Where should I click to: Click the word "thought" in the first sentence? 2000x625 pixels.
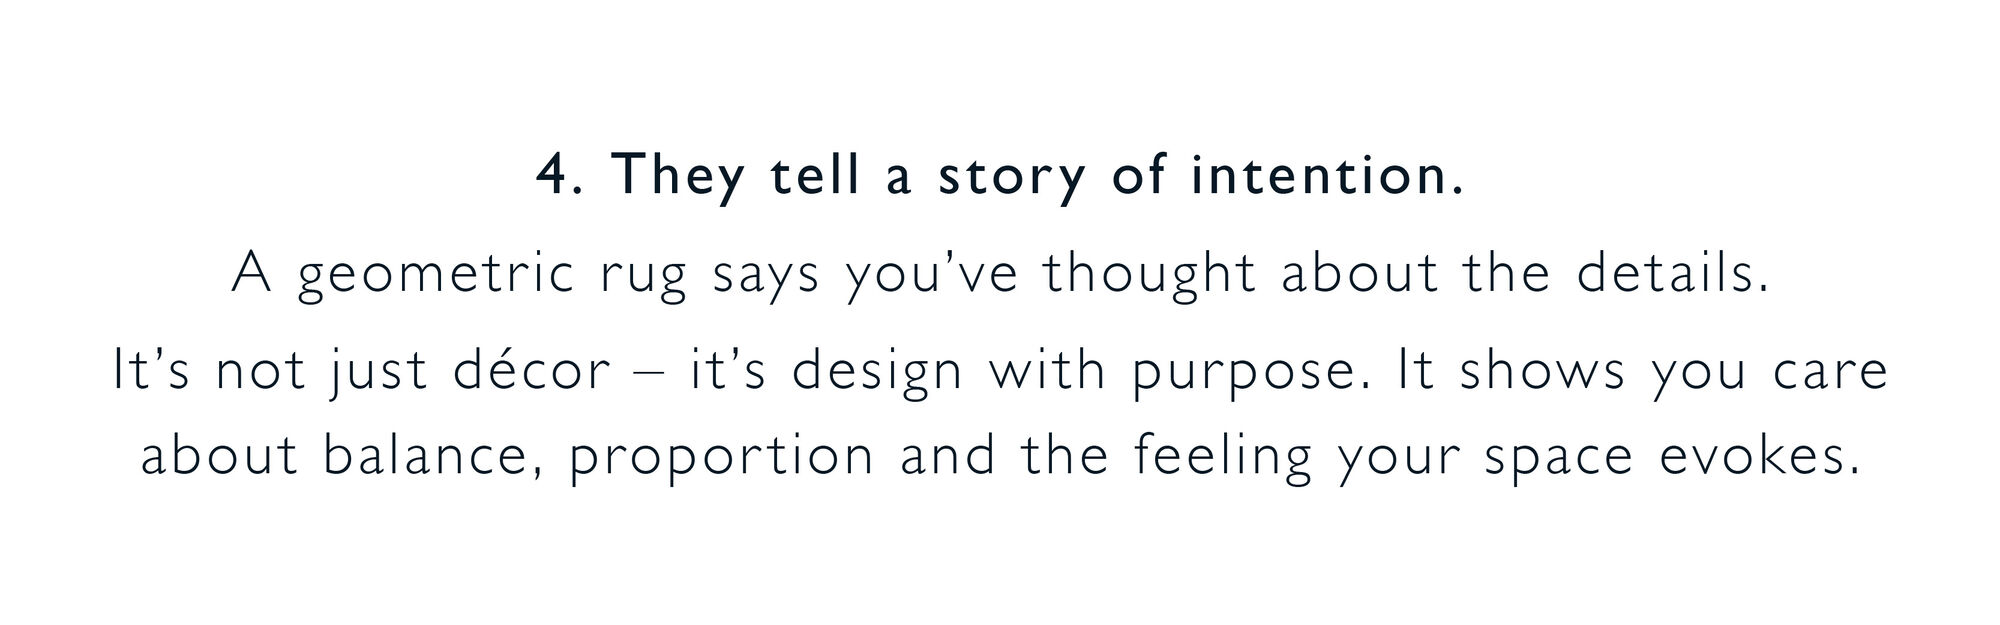click(1149, 274)
